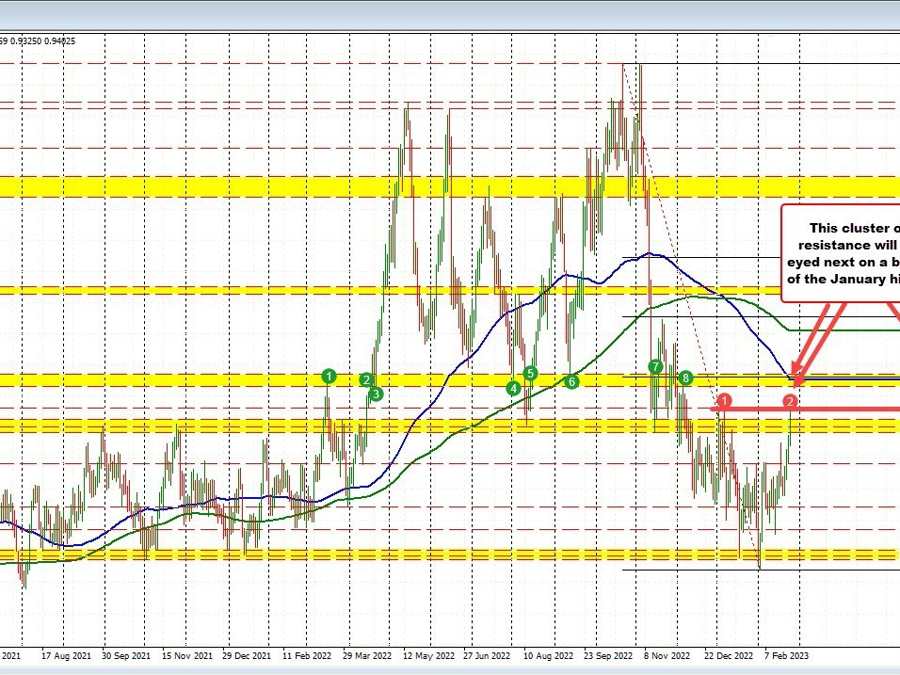Click green circle marker number 7
Viewport: 900px width, 675px height.
(x=656, y=367)
